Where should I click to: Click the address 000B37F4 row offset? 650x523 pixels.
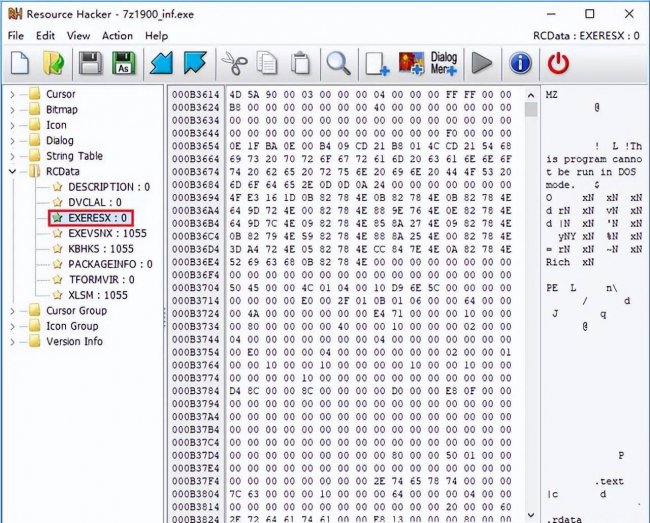click(x=195, y=481)
